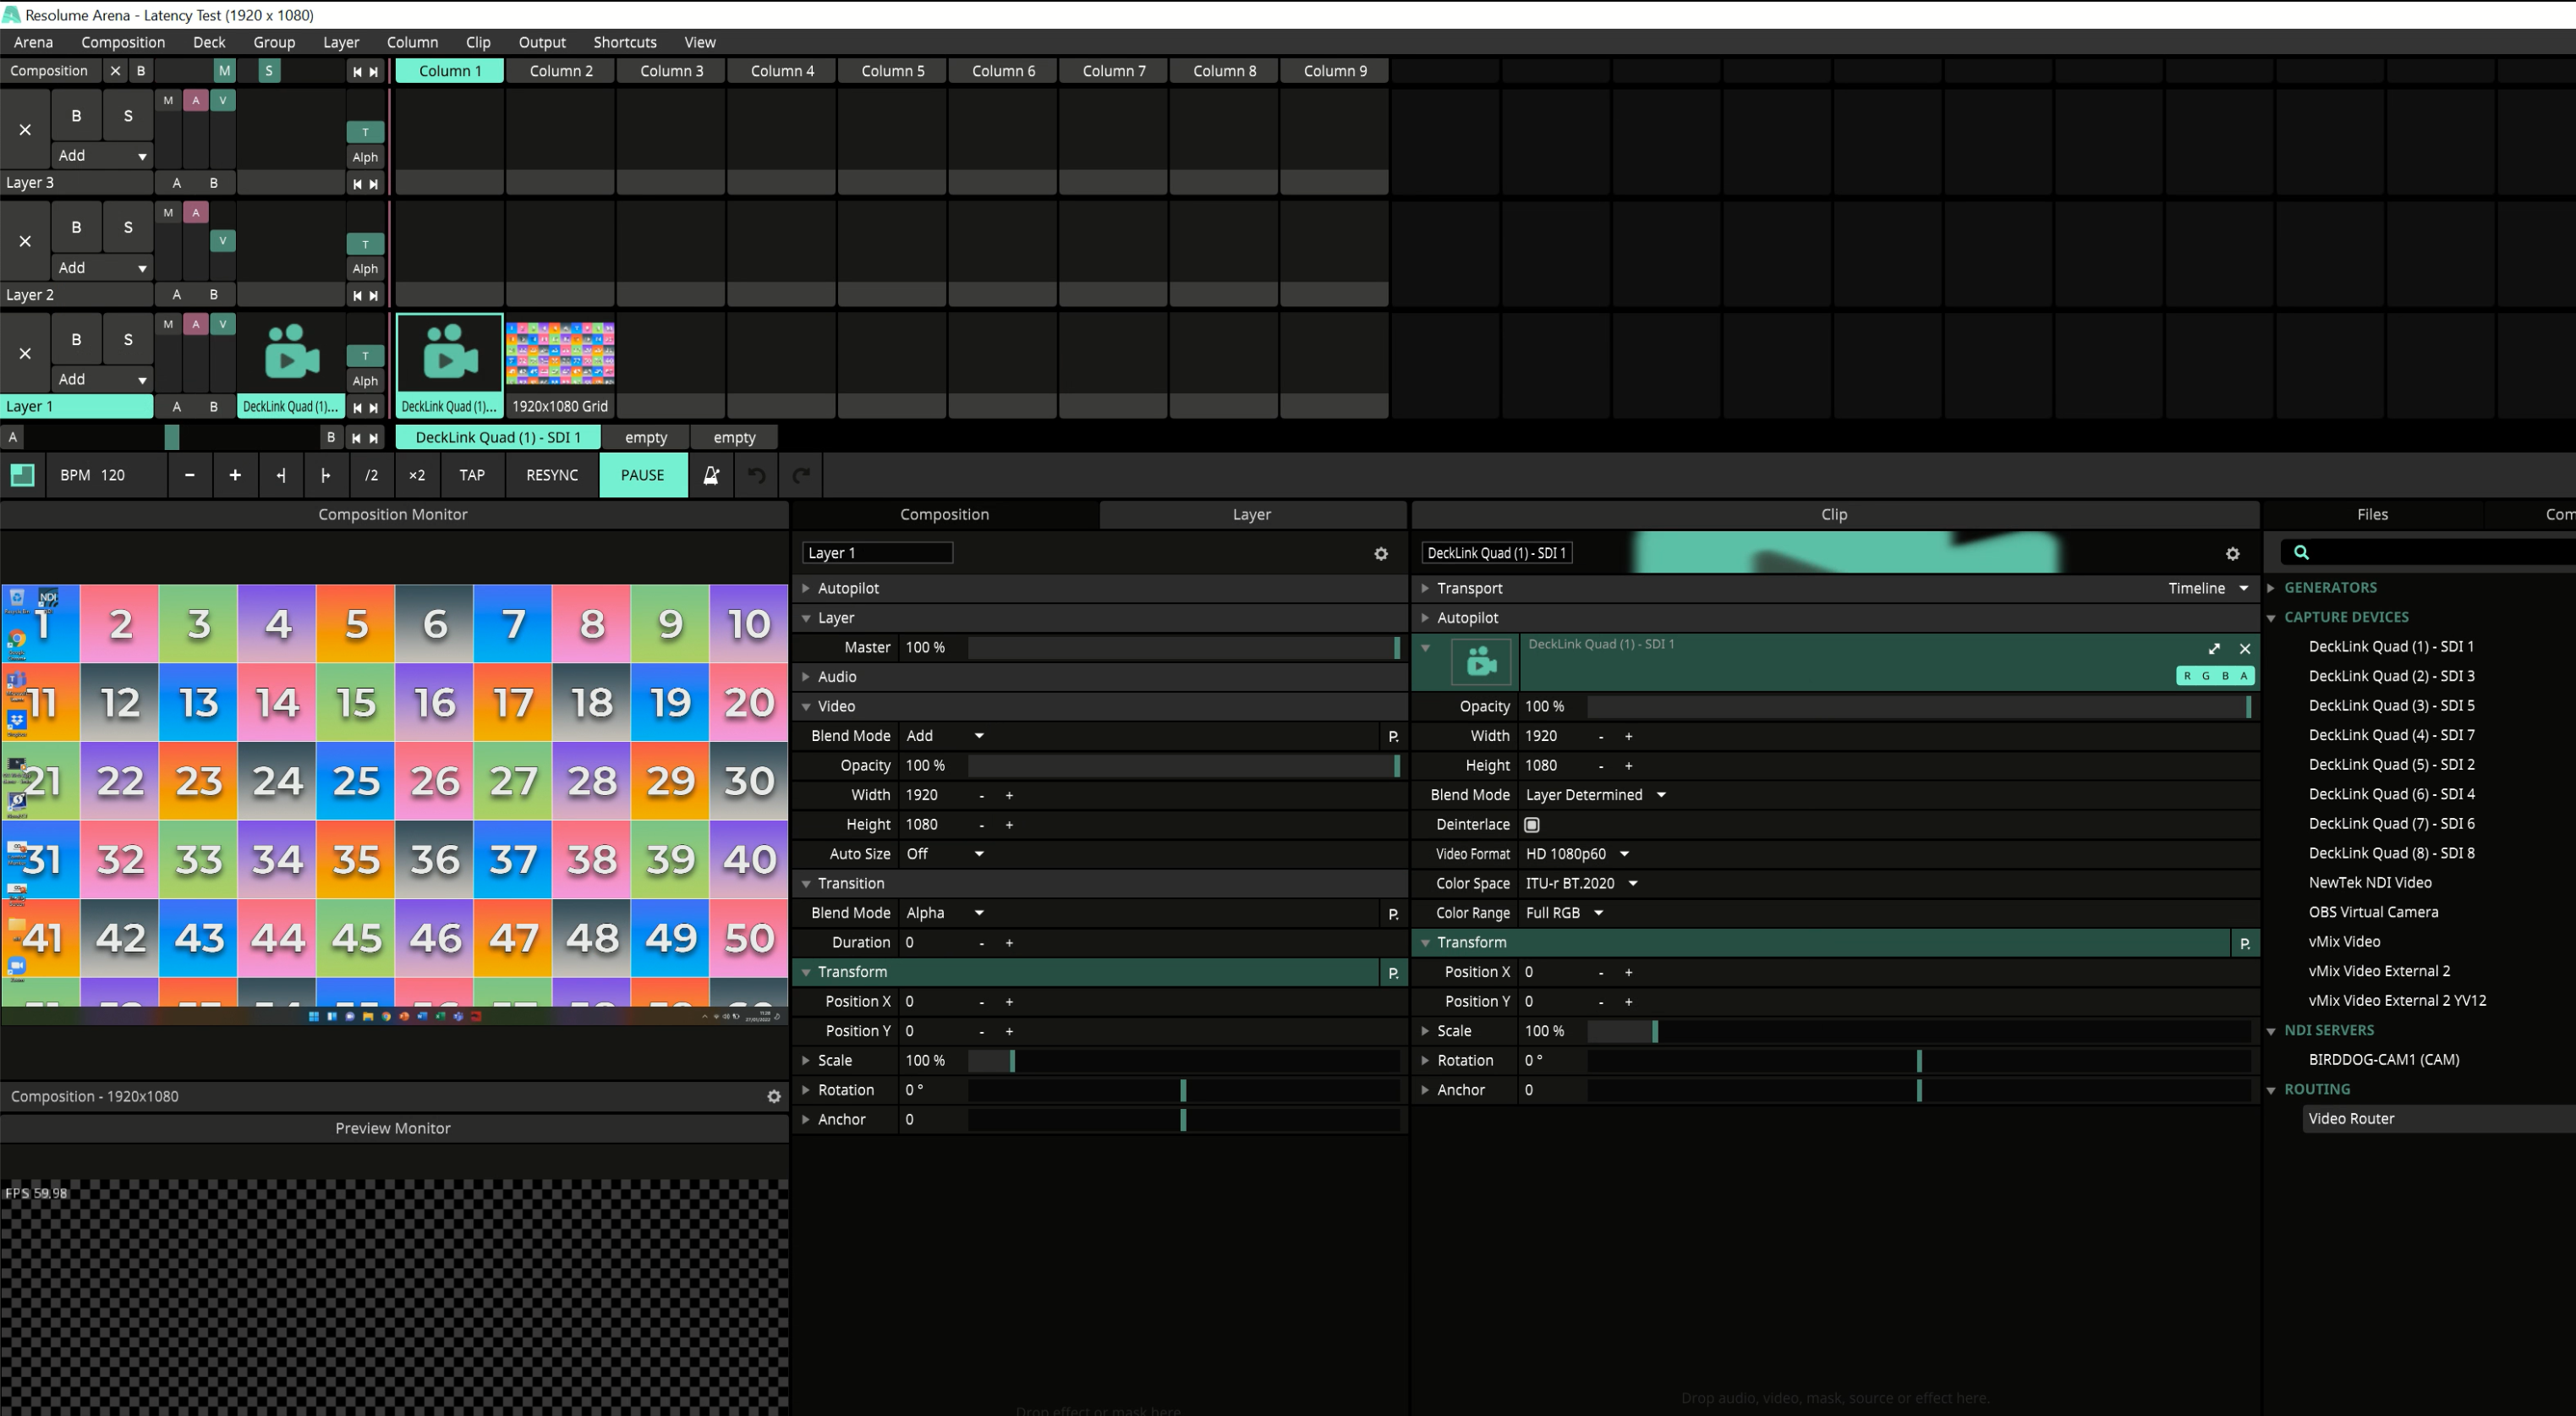Switch to the Composition tab

tap(944, 514)
